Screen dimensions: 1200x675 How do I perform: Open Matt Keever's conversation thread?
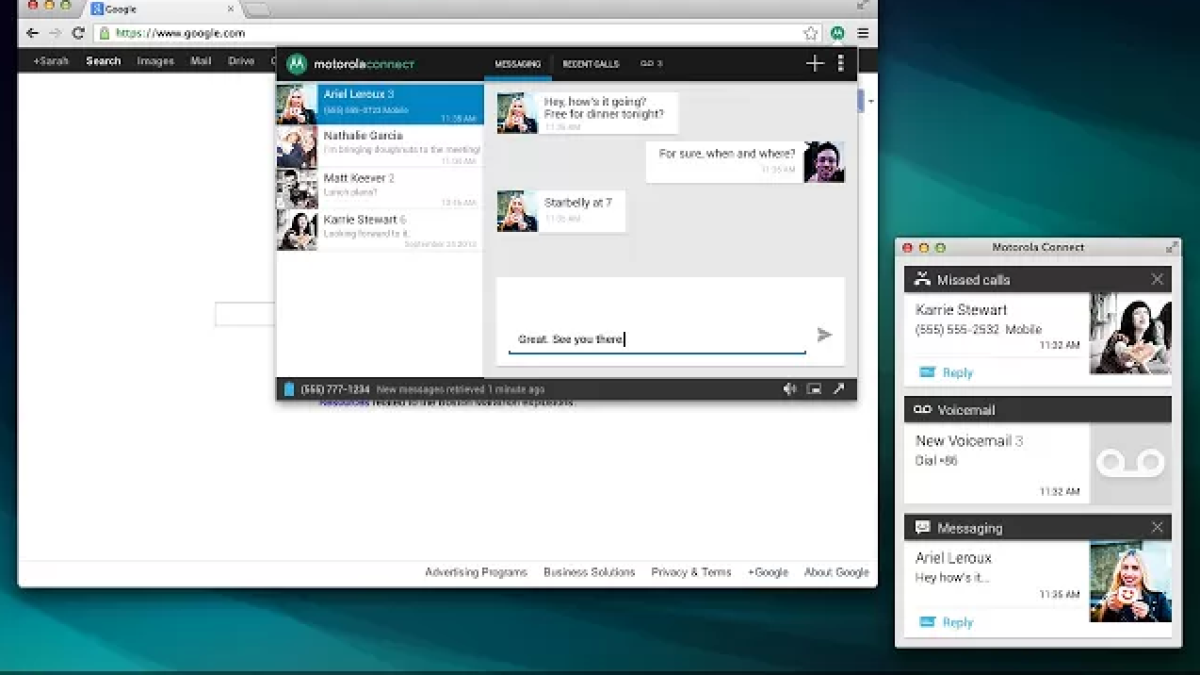380,188
